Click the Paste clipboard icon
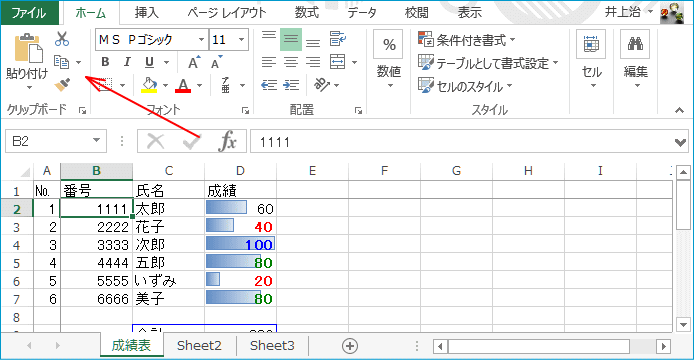 (x=28, y=48)
